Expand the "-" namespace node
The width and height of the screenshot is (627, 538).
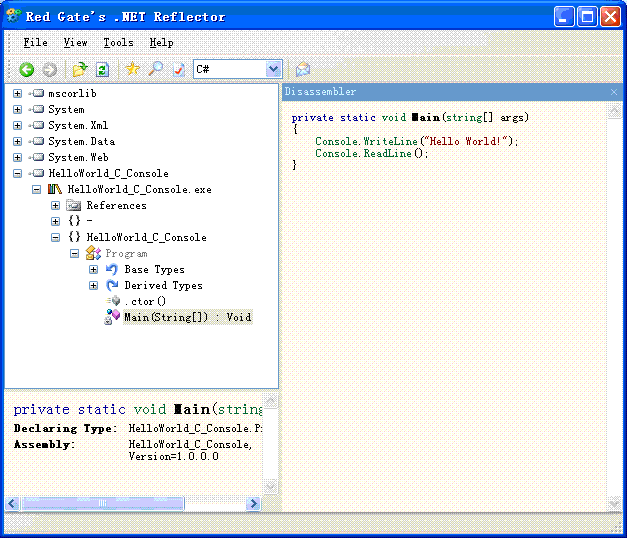coord(56,221)
